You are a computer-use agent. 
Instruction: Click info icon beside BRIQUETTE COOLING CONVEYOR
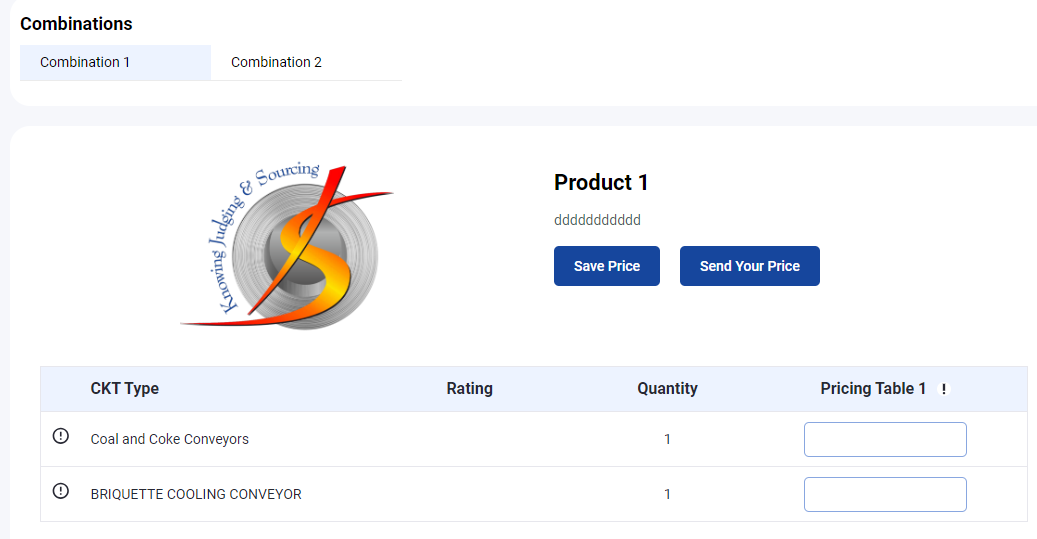(x=60, y=491)
